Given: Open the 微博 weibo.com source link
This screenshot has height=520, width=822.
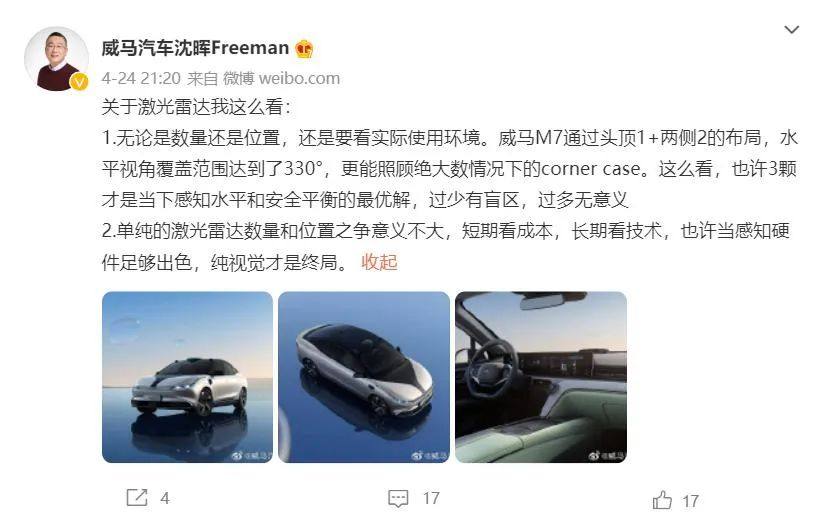Looking at the screenshot, I should [x=281, y=79].
